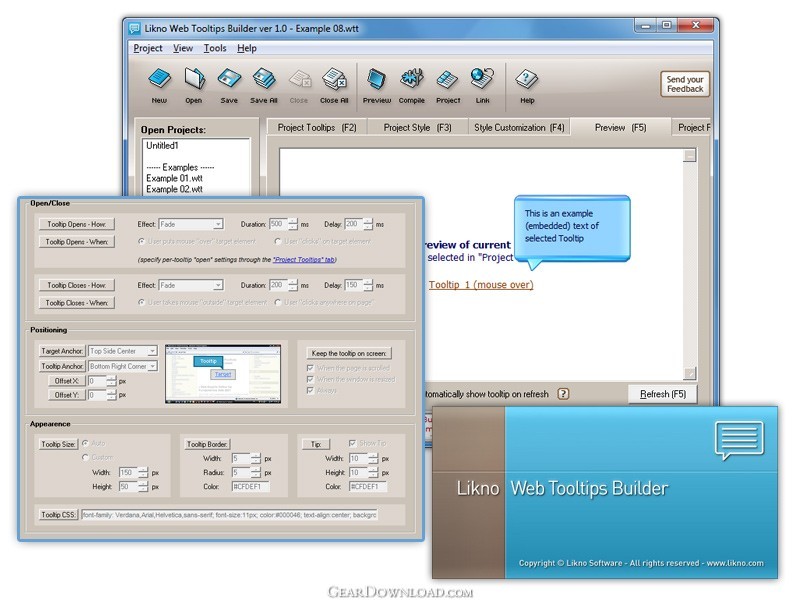Open the Tools menu
Image resolution: width=800 pixels, height=600 pixels.
click(215, 48)
